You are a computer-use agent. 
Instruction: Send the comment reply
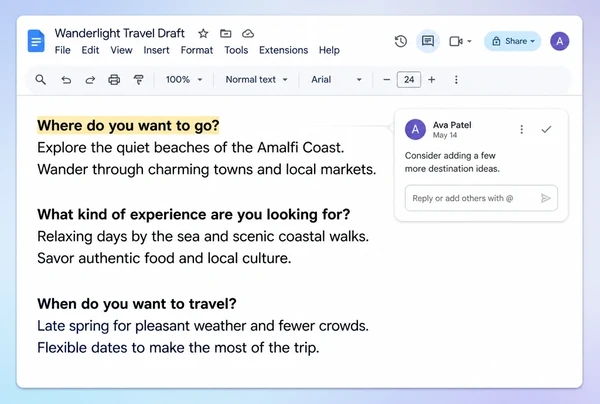pyautogui.click(x=546, y=198)
